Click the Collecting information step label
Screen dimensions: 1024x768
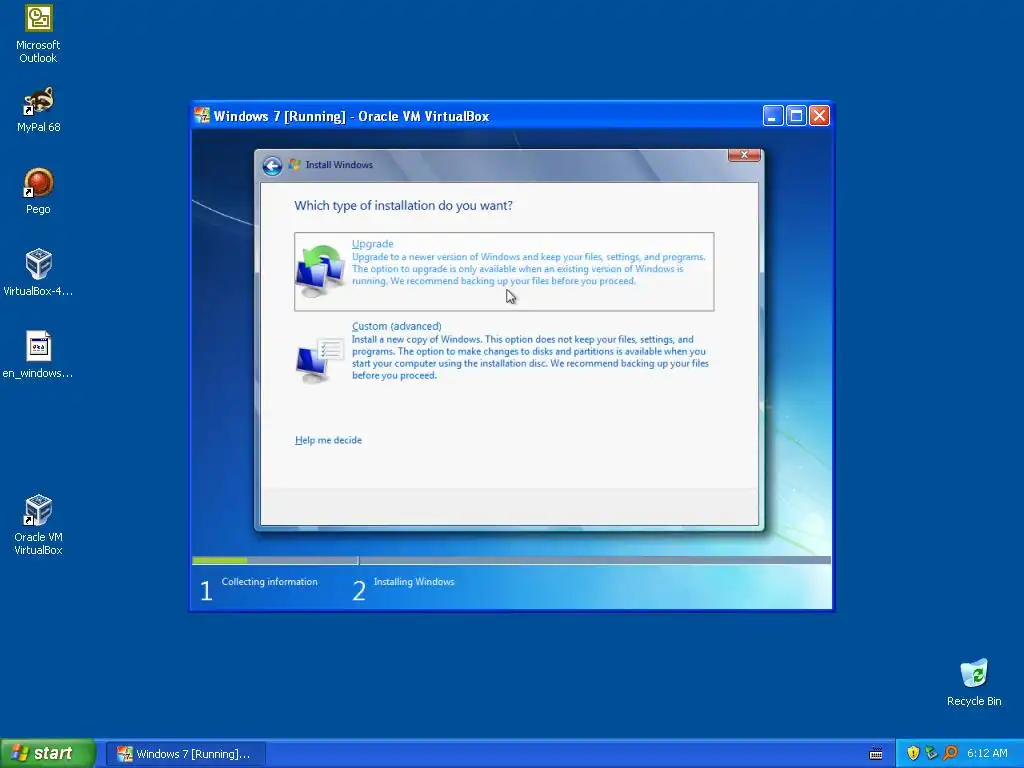click(x=269, y=581)
